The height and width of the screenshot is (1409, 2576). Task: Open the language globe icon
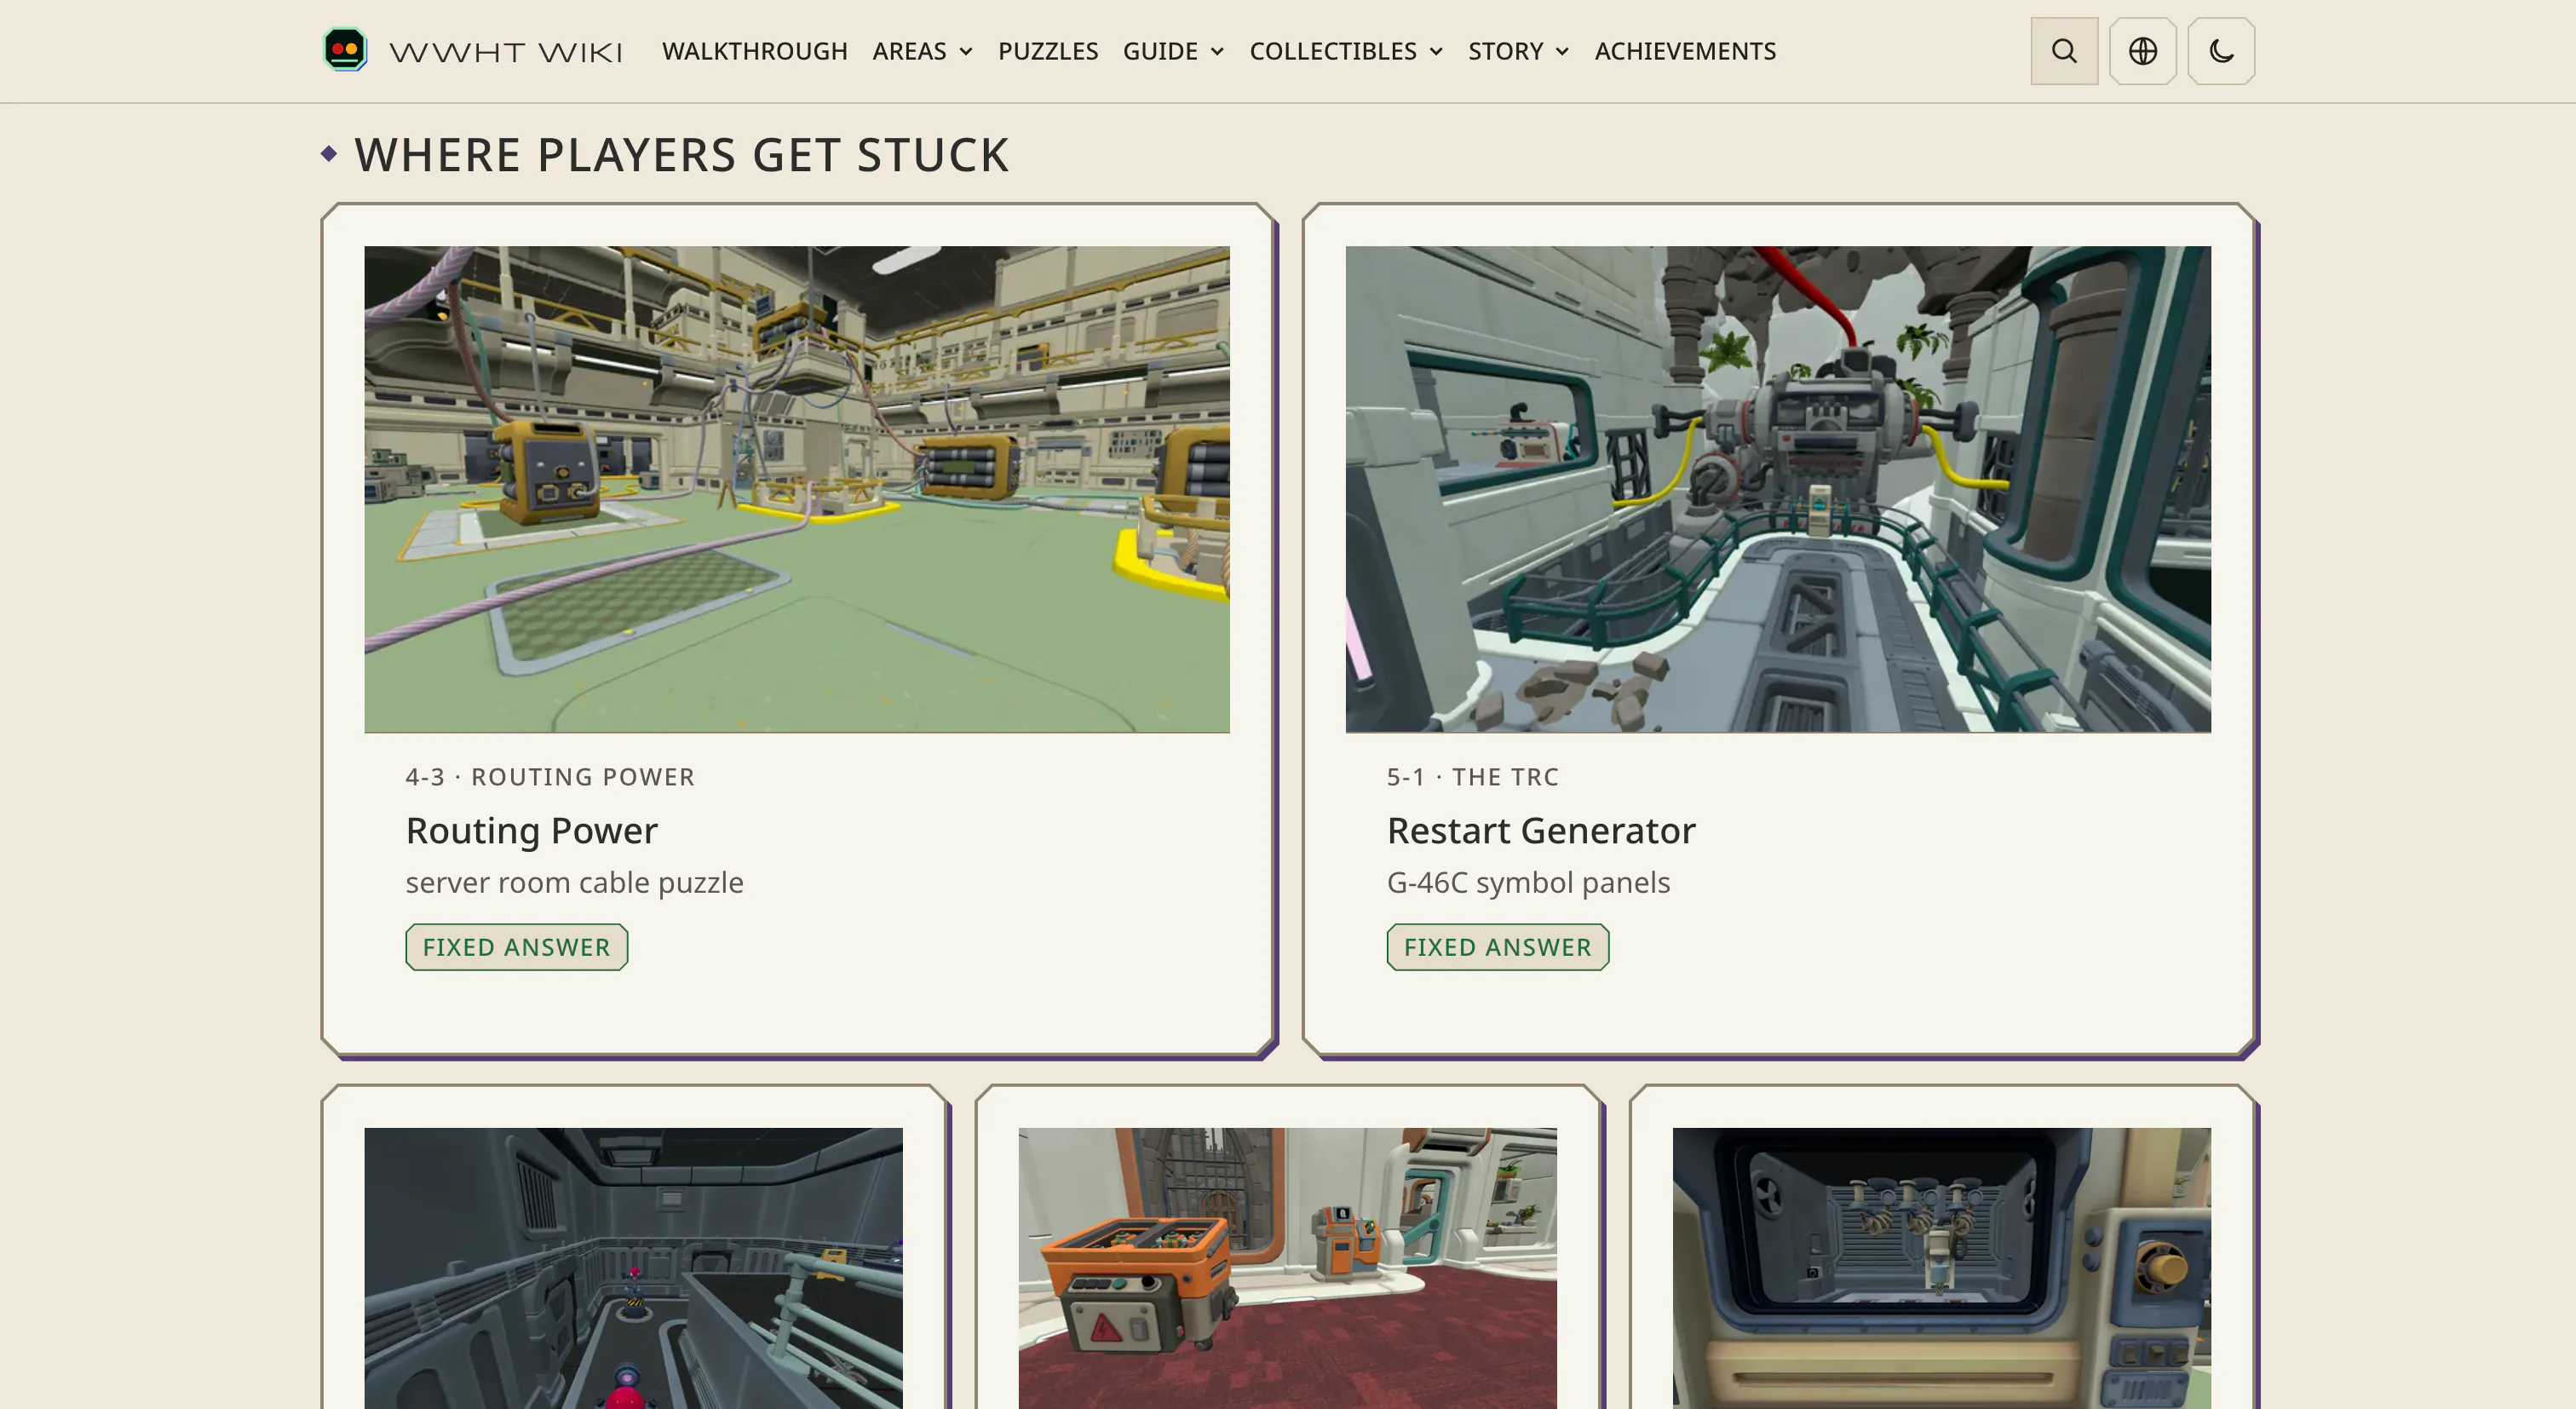pos(2142,51)
